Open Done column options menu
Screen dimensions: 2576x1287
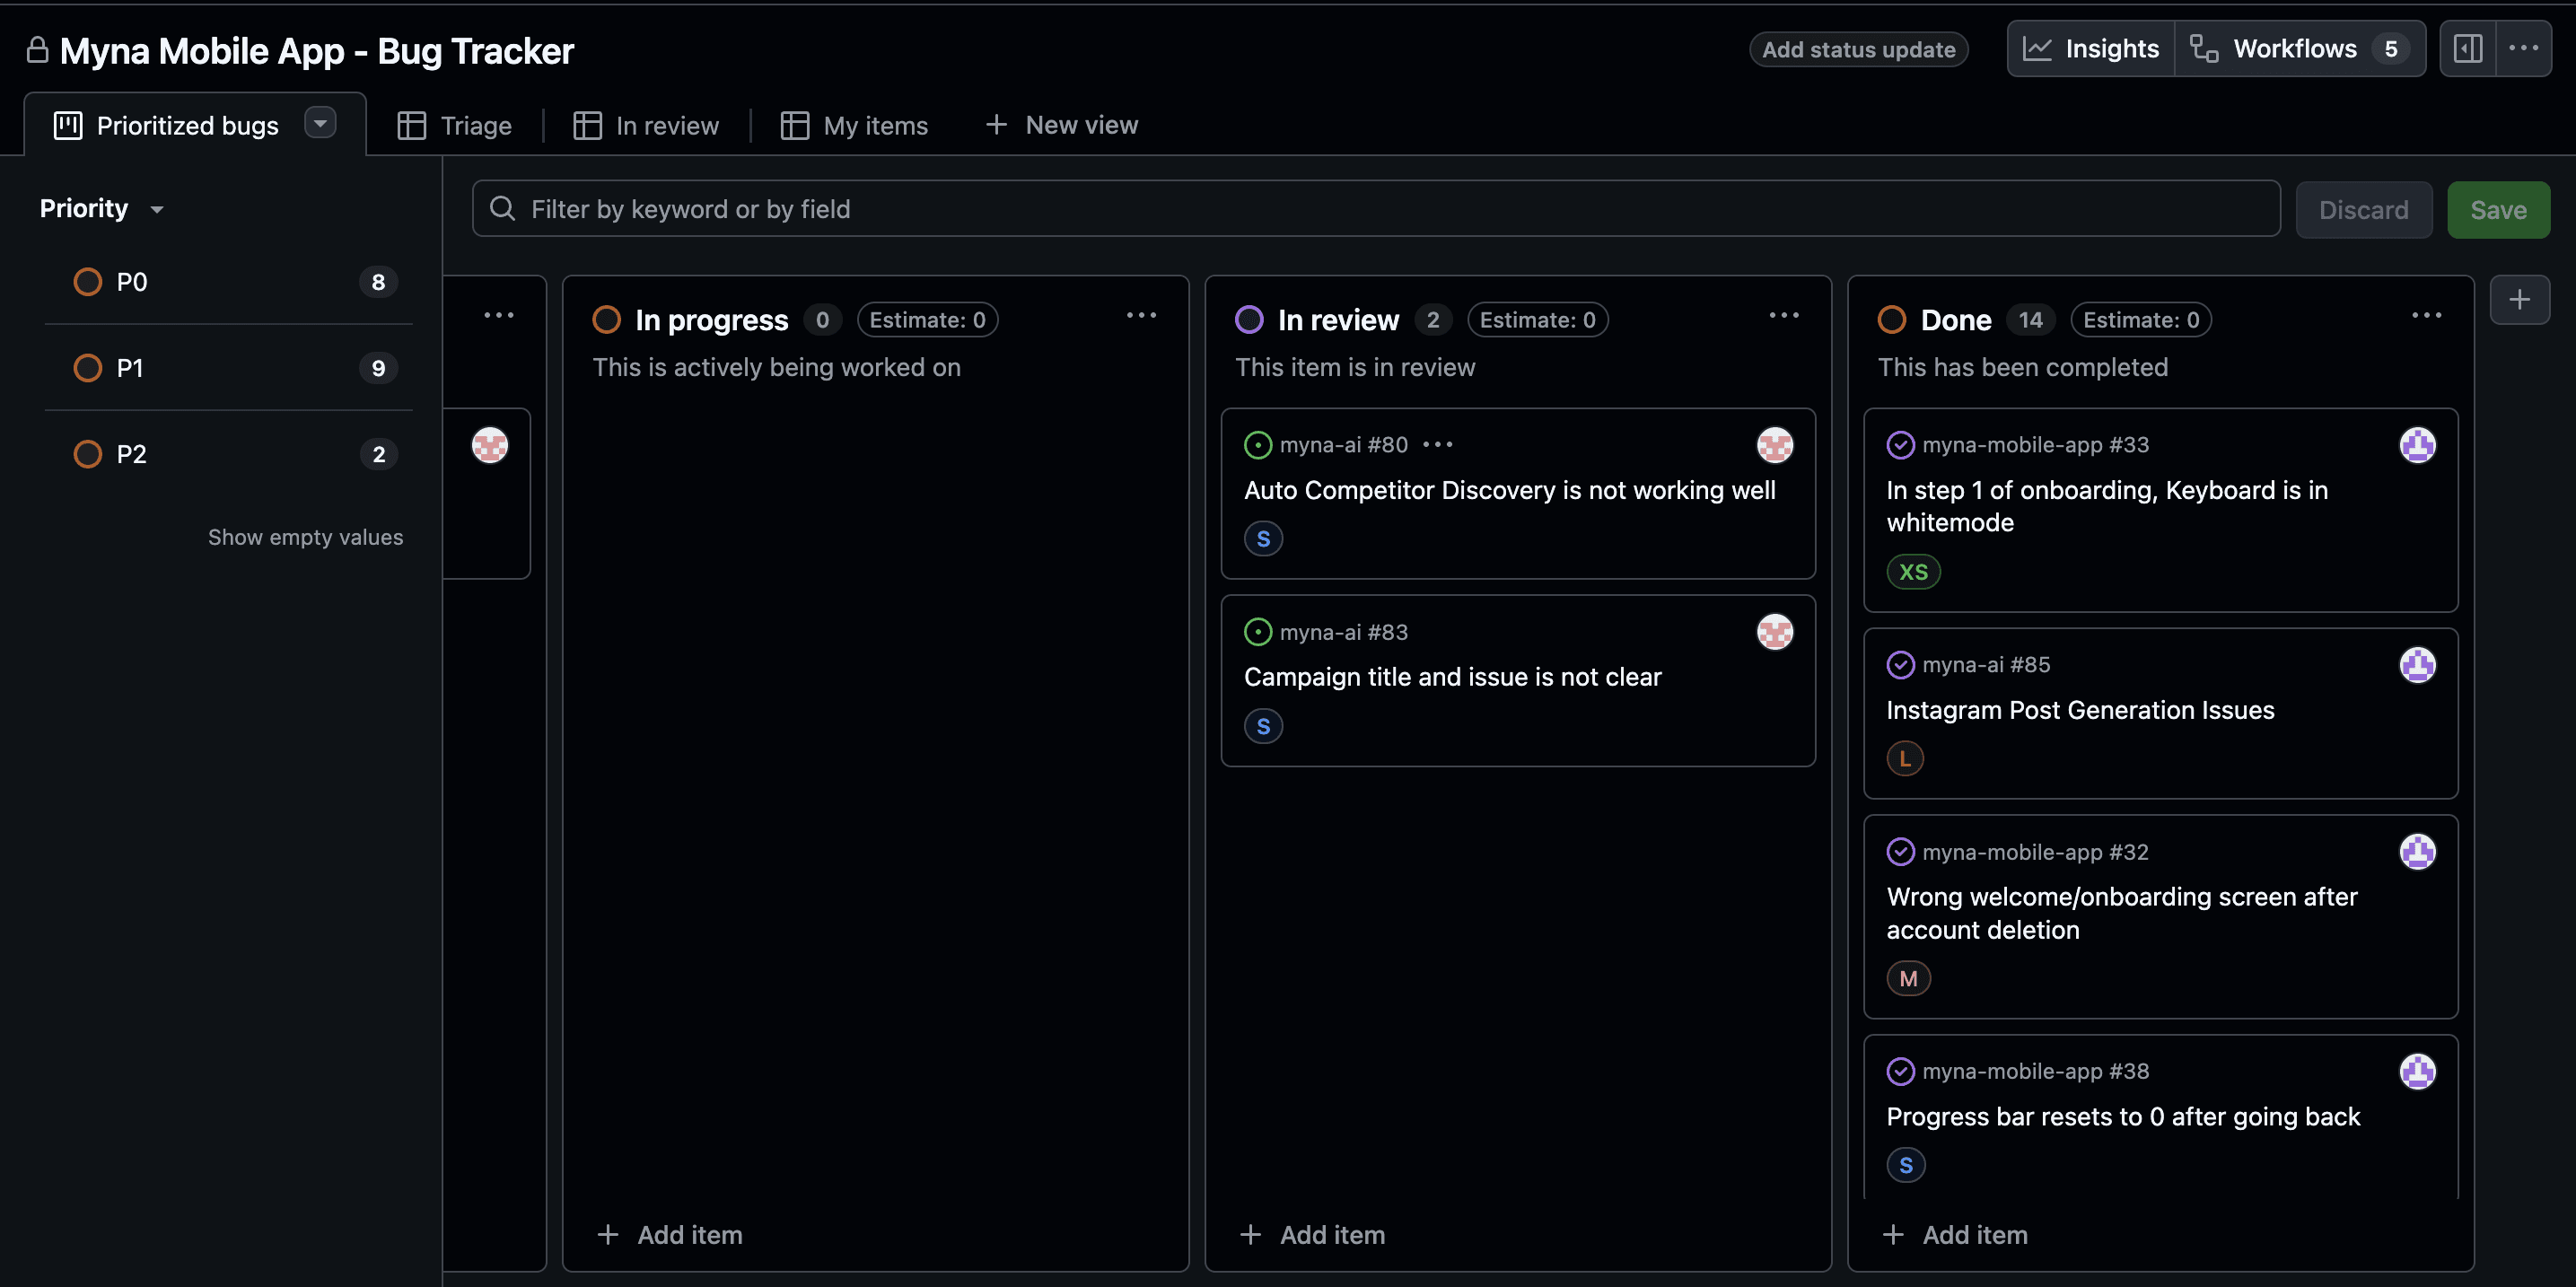click(x=2426, y=316)
